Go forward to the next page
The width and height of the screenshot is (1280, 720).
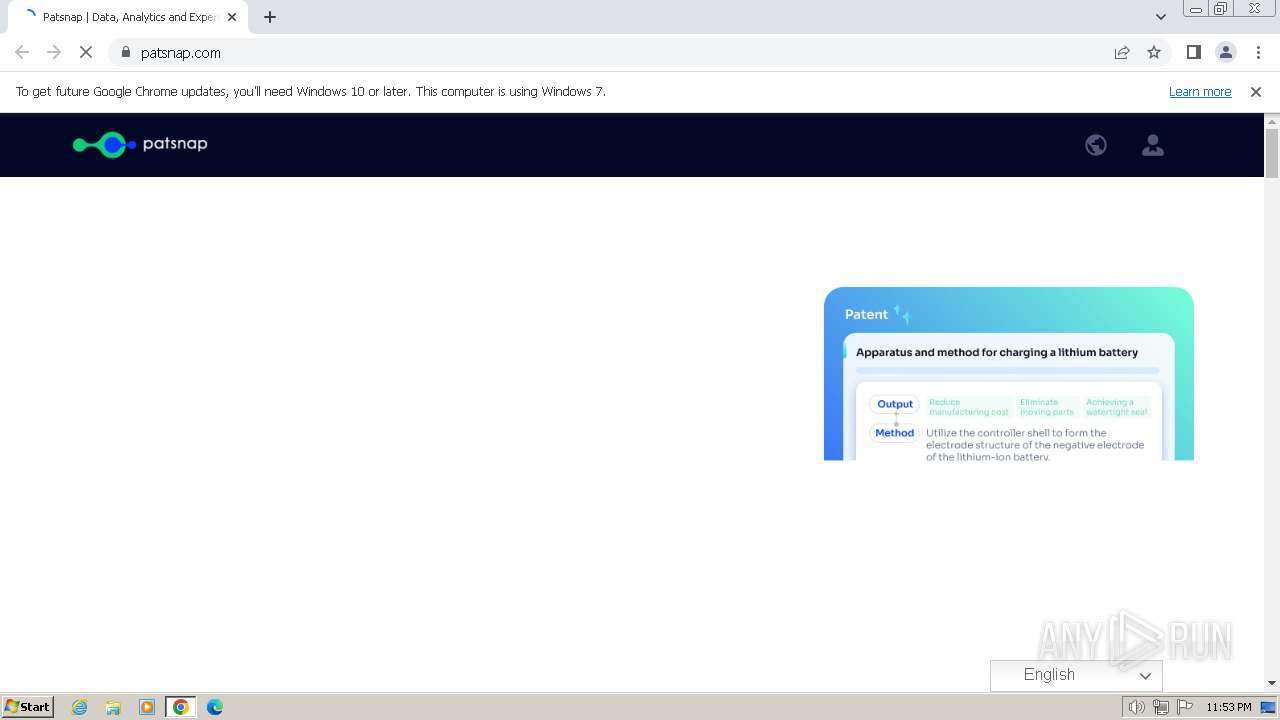(54, 52)
